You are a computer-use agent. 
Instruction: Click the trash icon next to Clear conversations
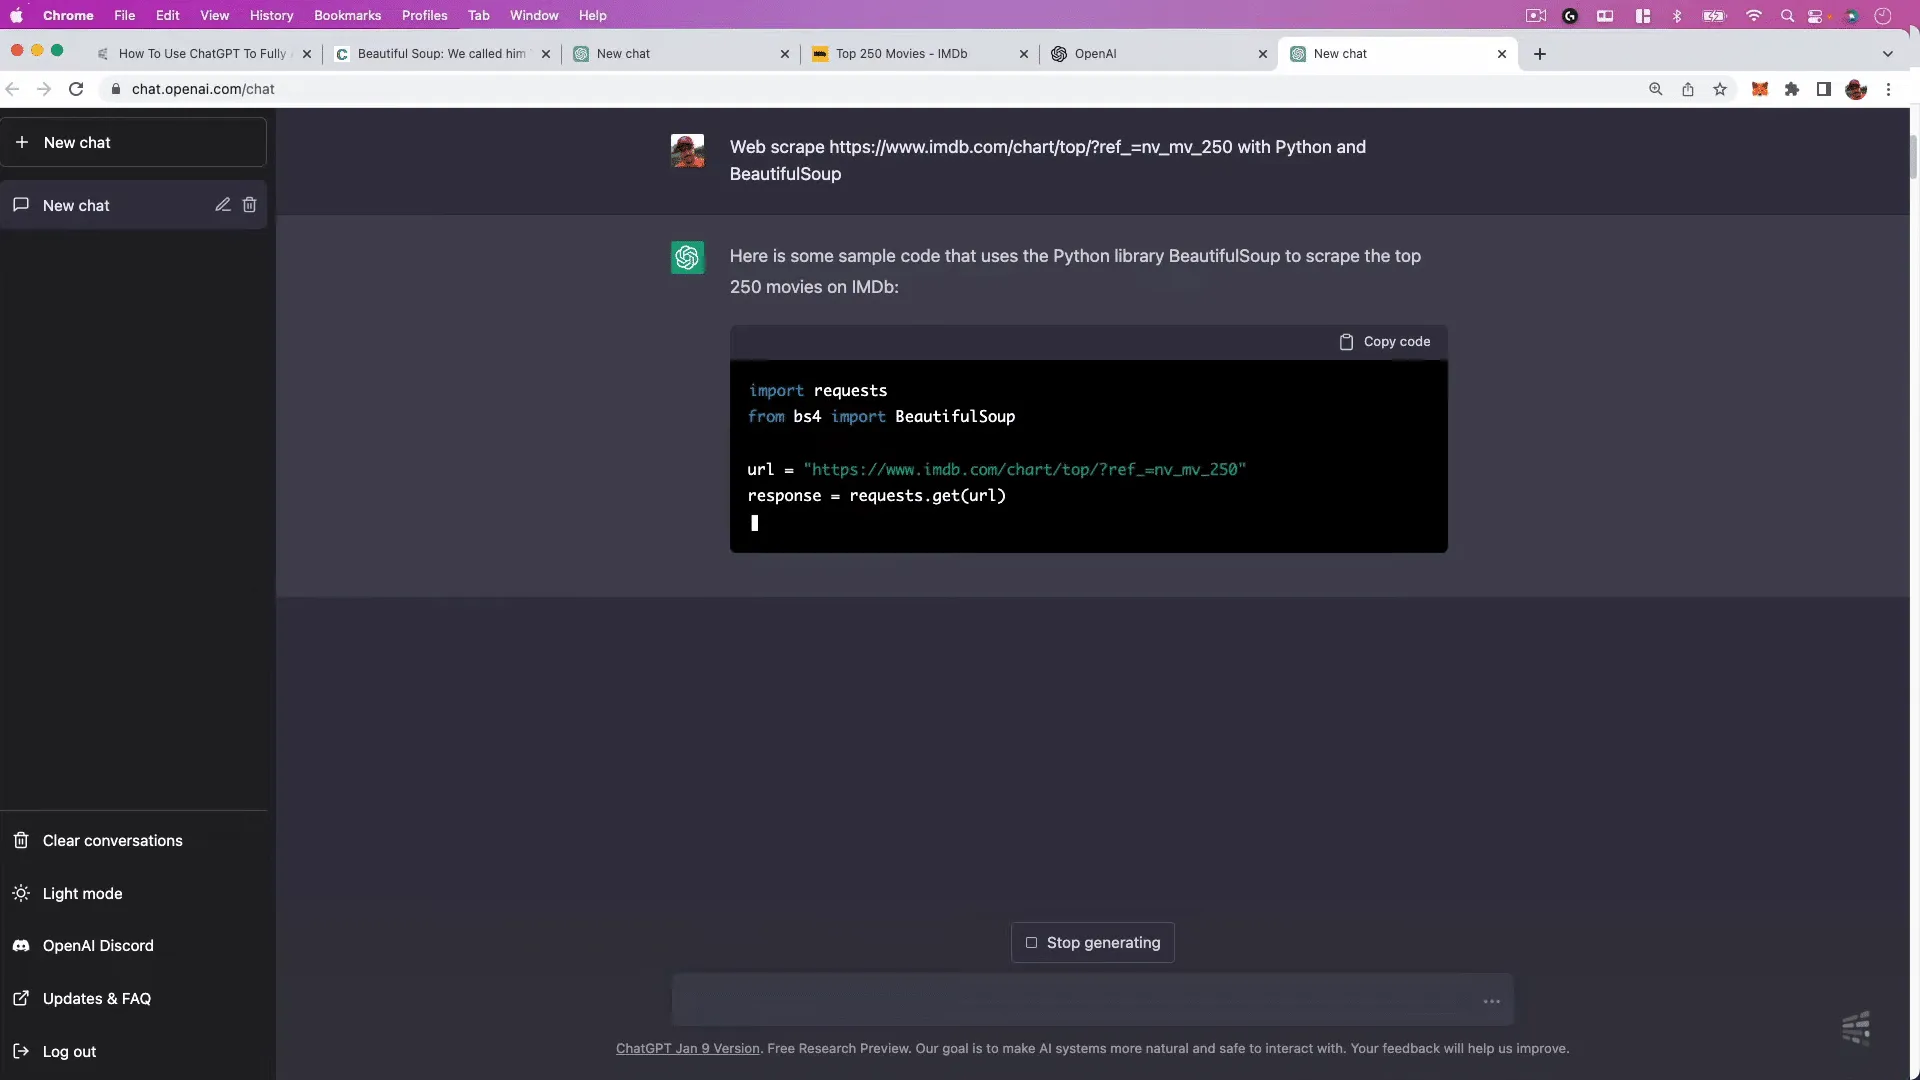[x=21, y=841]
